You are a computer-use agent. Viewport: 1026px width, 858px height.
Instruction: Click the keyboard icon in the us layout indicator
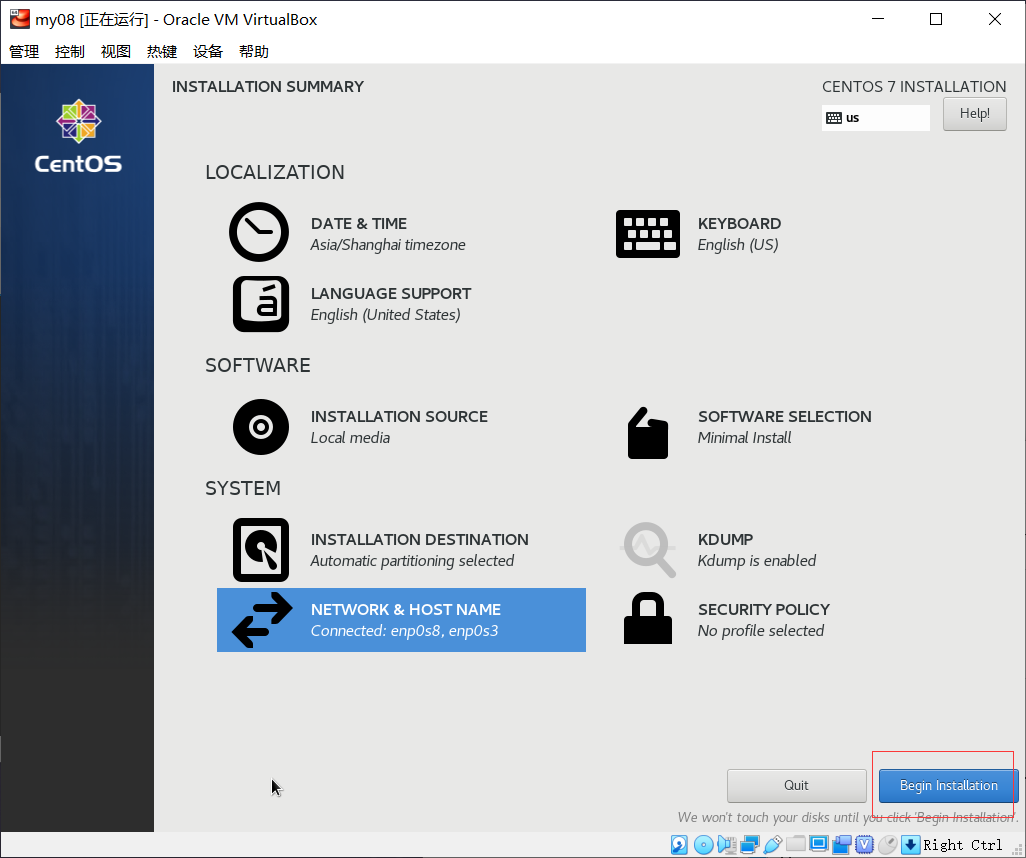coord(834,118)
